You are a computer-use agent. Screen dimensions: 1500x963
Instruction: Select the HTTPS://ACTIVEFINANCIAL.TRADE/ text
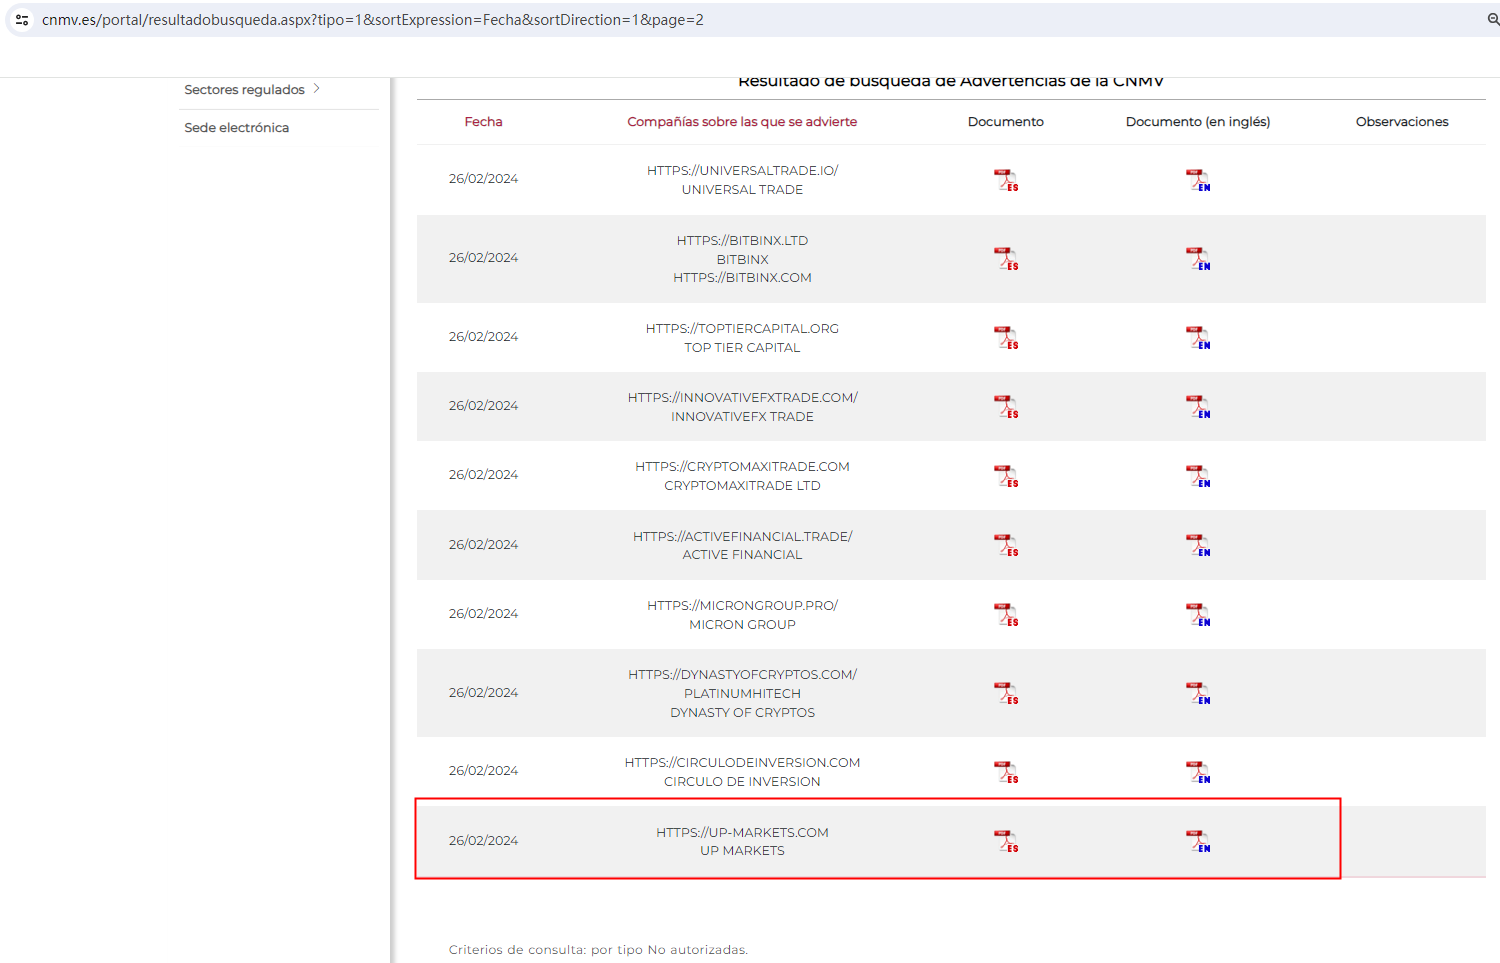[742, 537]
